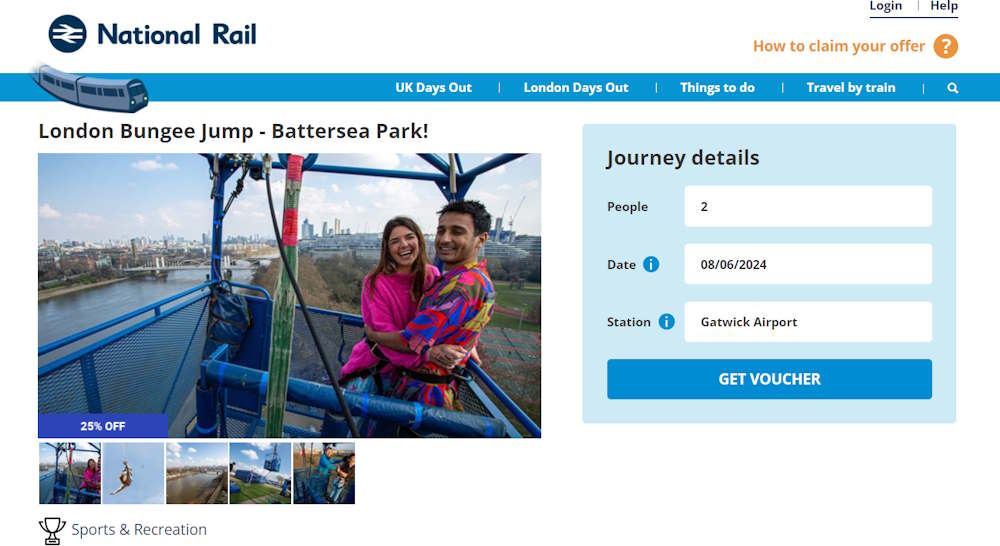The image size is (1000, 546).
Task: Click the Sports & Recreation trophy icon
Action: pos(52,530)
